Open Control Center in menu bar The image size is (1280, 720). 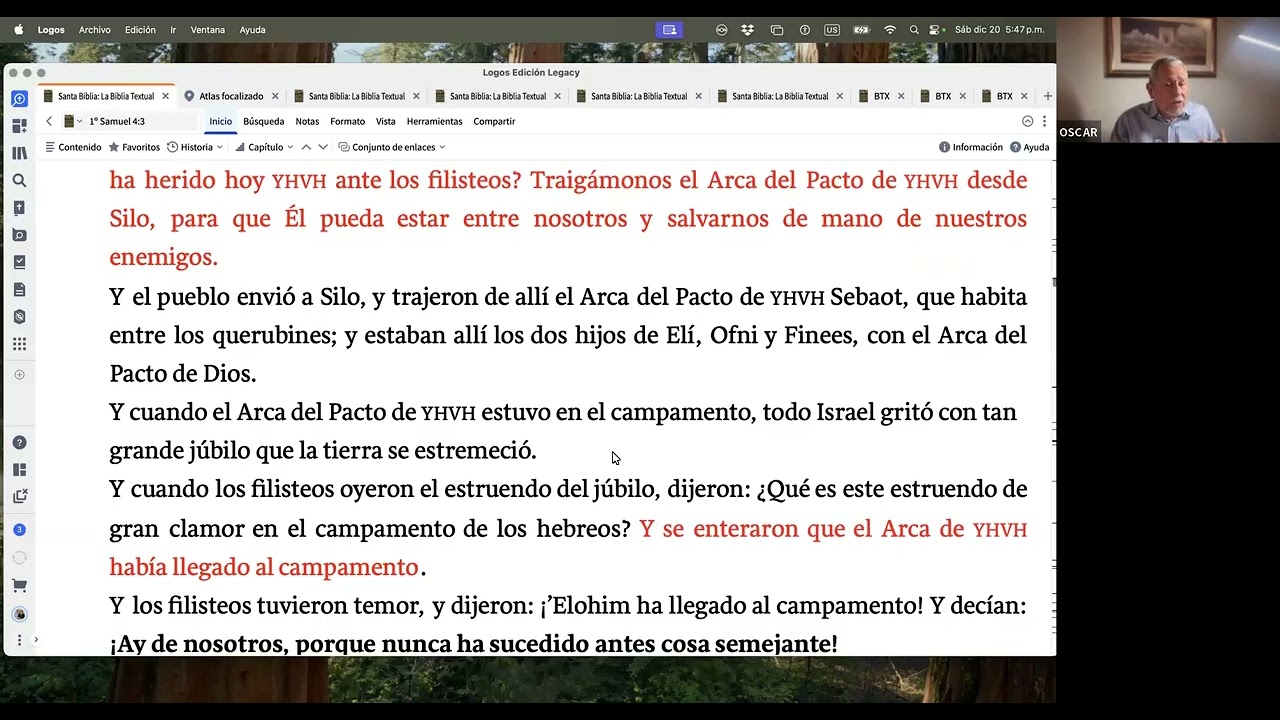pos(935,30)
